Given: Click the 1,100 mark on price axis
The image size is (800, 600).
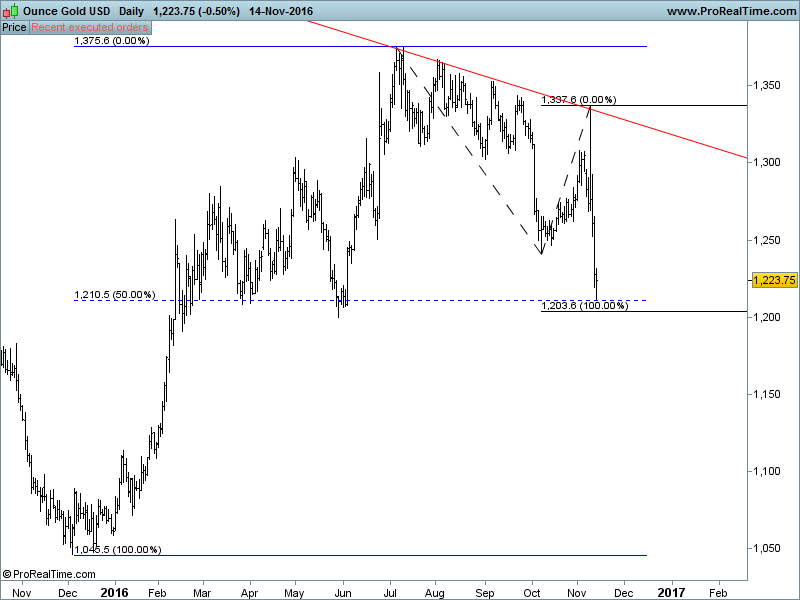Looking at the screenshot, I should (767, 471).
